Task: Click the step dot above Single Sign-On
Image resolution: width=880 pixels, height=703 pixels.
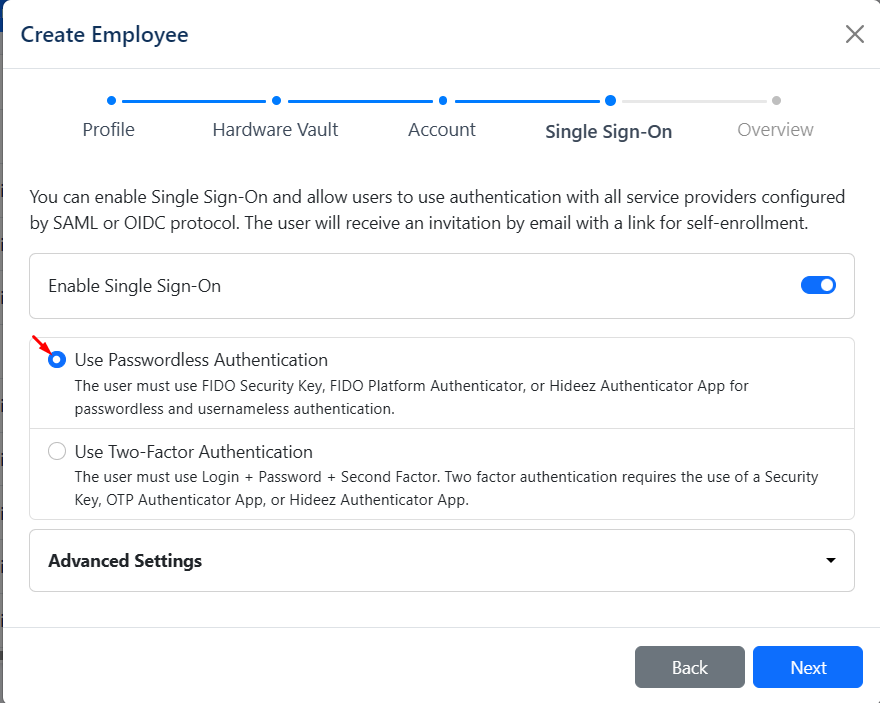Action: pos(609,100)
